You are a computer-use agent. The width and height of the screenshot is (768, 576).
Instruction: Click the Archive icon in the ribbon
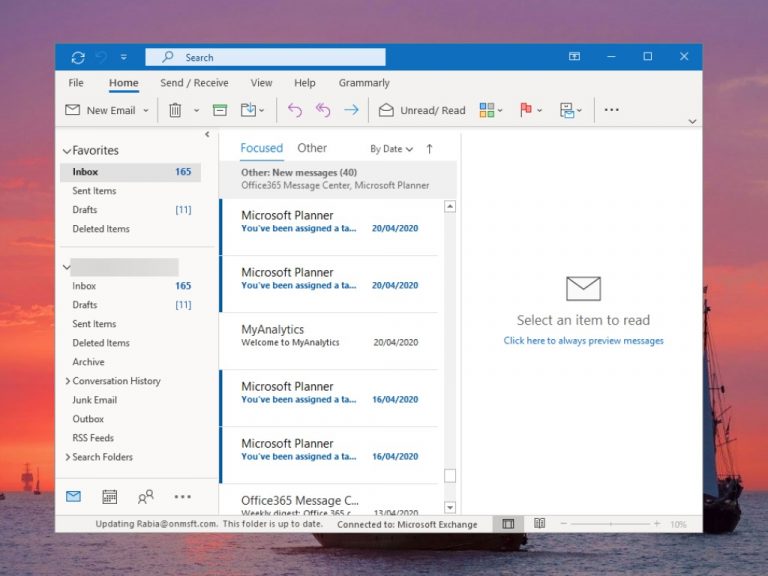220,110
